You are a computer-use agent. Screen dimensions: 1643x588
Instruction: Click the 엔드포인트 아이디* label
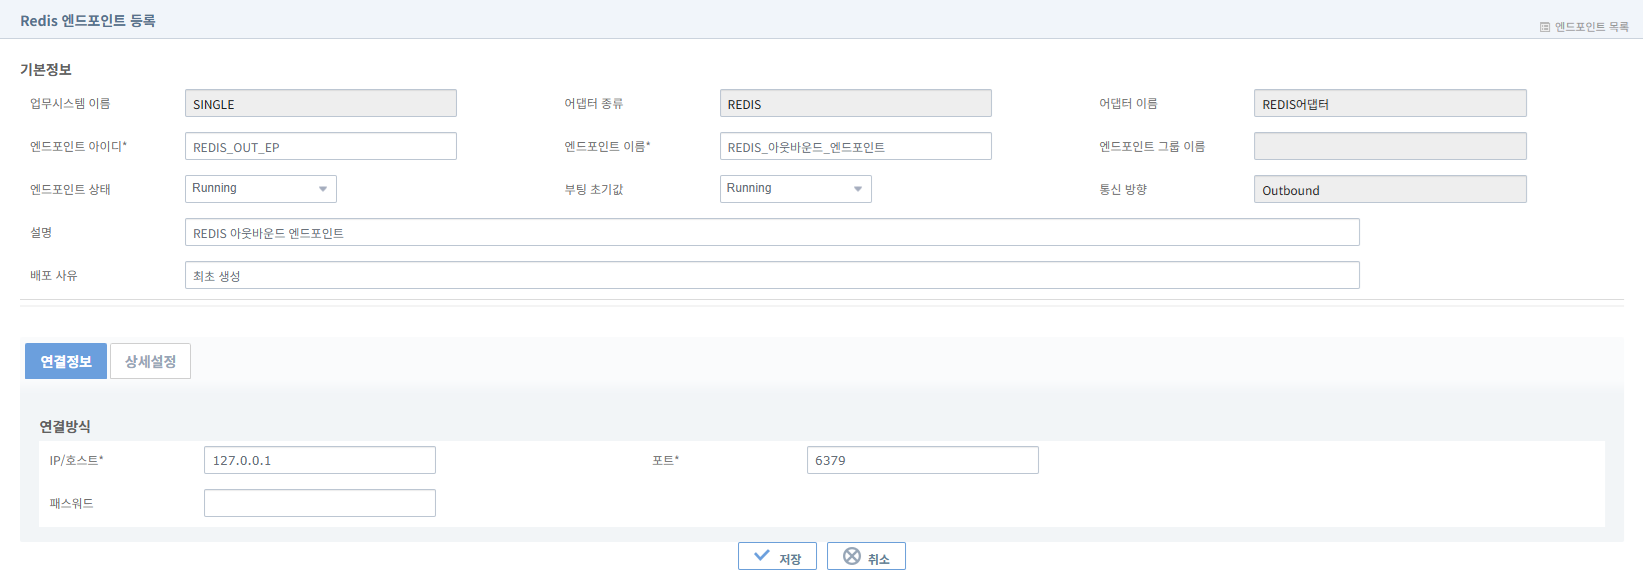pyautogui.click(x=78, y=146)
